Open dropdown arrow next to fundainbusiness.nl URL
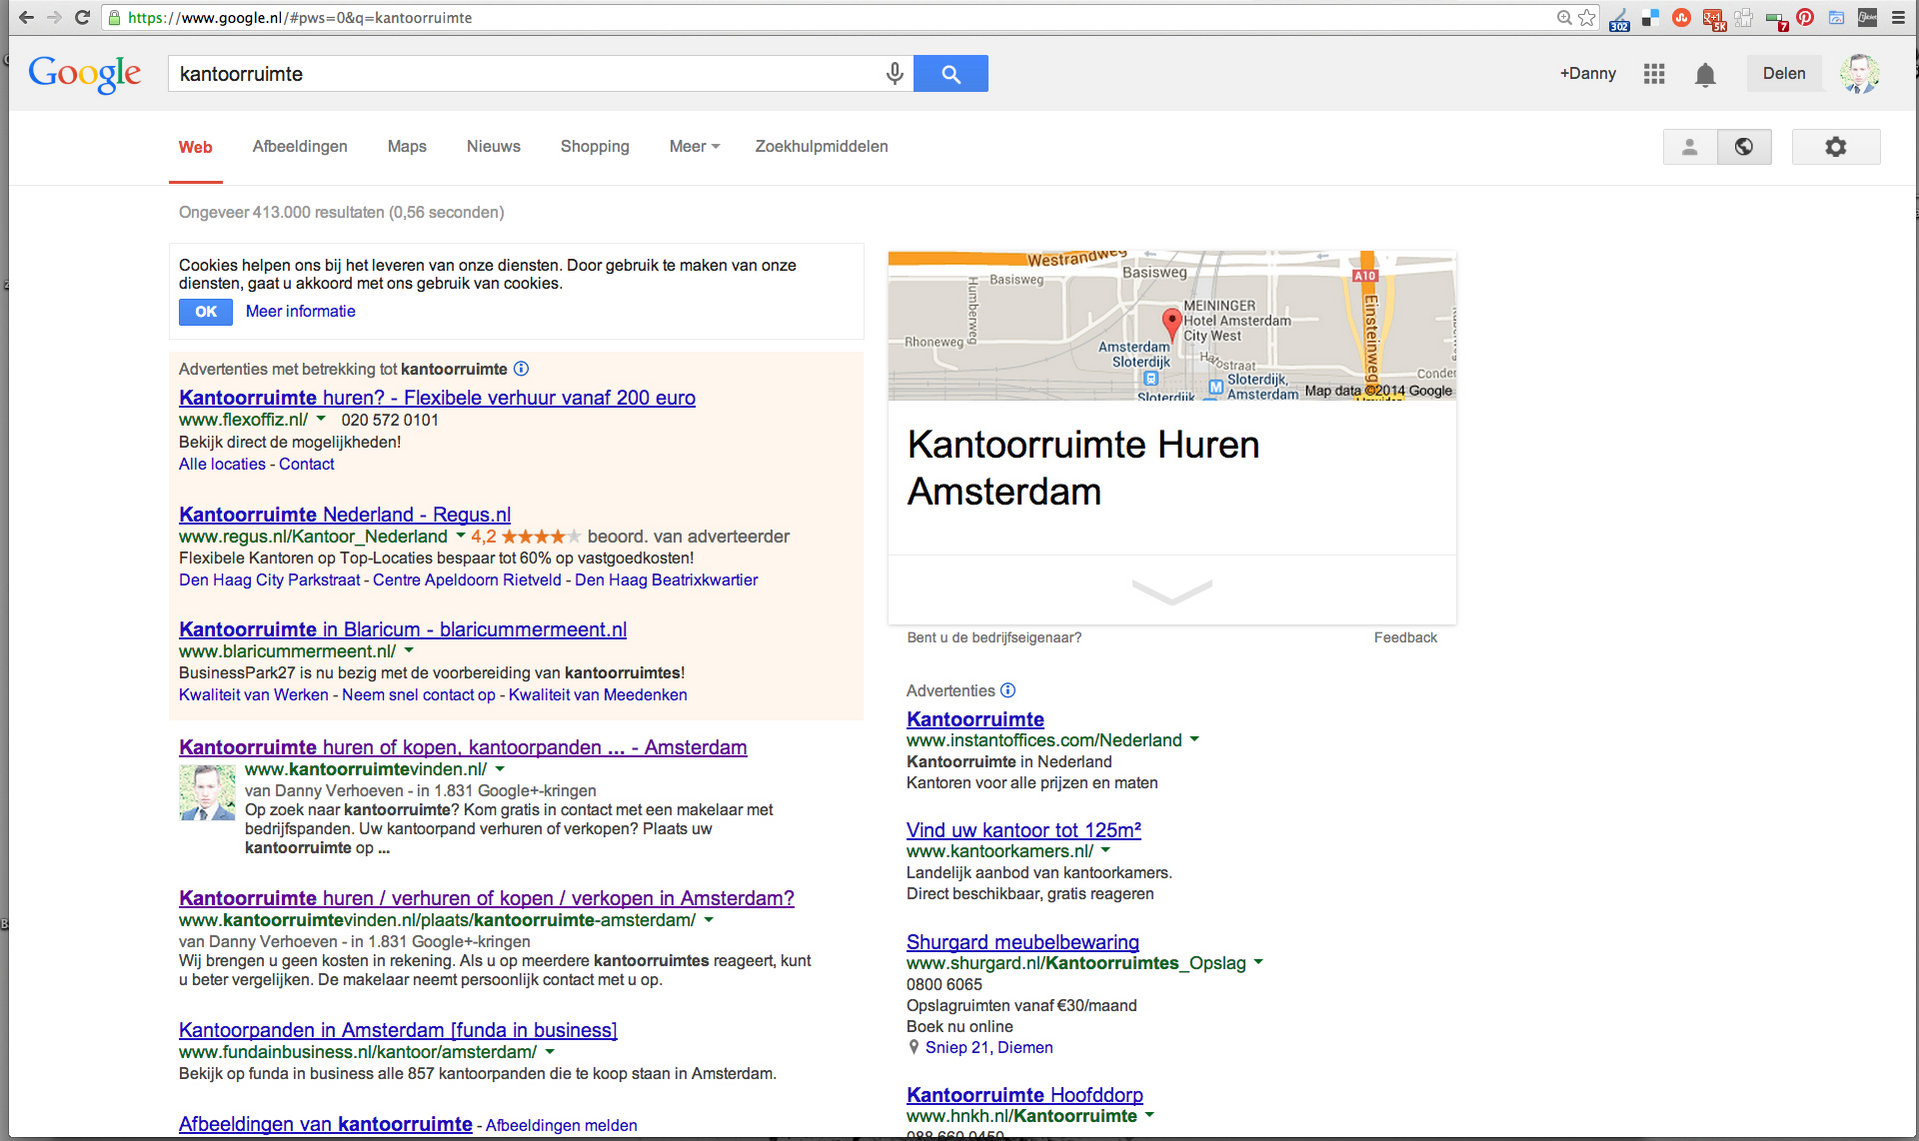The image size is (1919, 1141). point(550,1052)
